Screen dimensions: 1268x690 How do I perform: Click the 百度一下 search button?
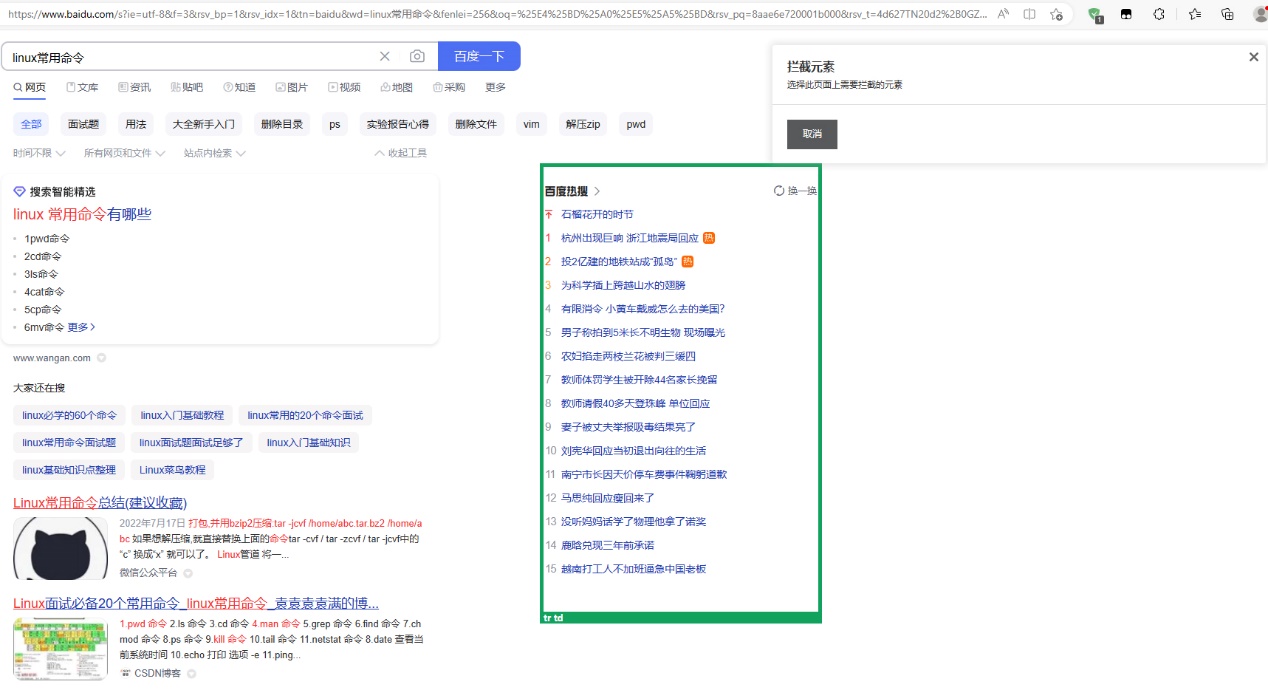coord(479,57)
